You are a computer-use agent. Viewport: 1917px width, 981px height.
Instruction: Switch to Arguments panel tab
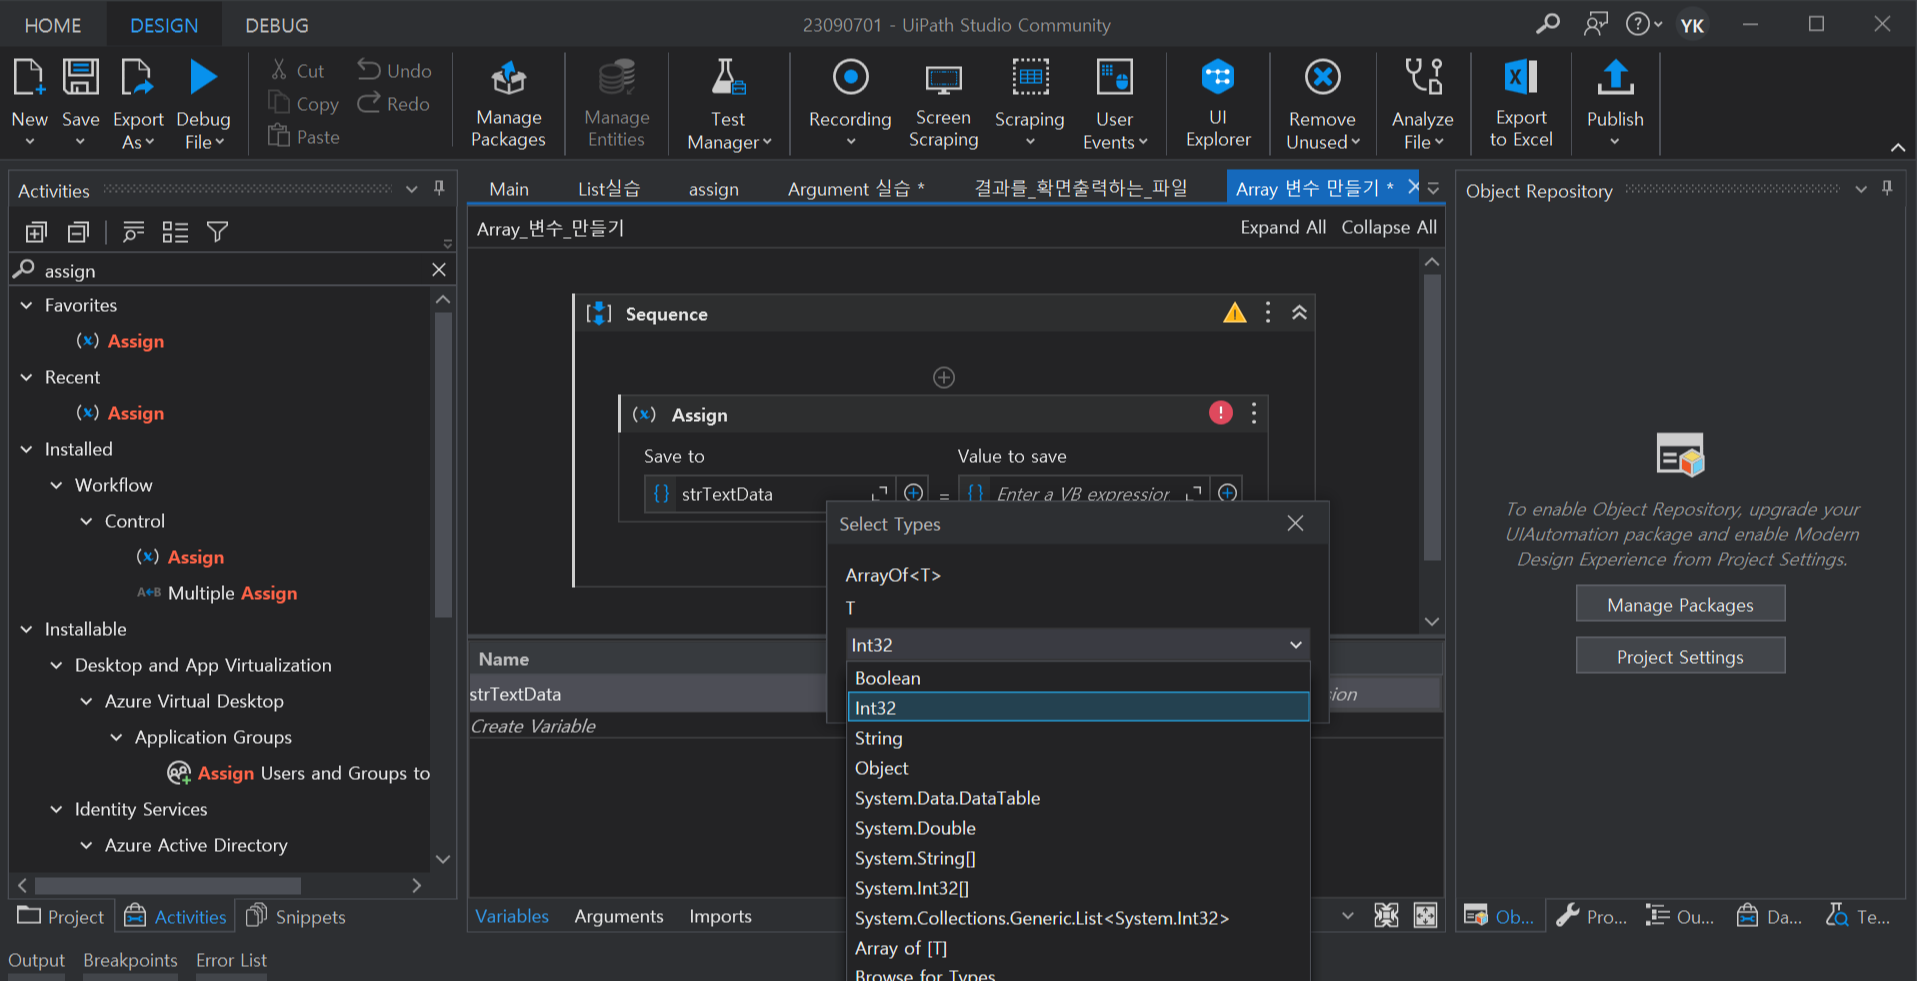click(619, 916)
